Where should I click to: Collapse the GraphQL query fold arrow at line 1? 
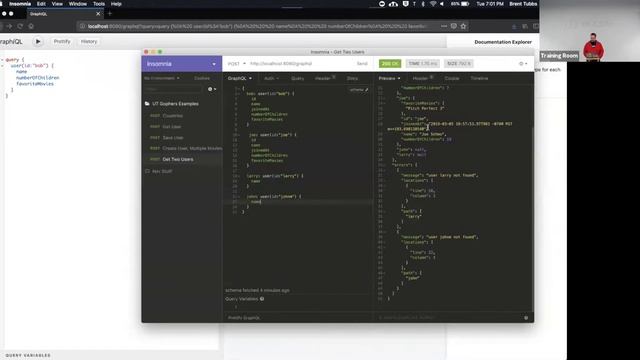240,88
